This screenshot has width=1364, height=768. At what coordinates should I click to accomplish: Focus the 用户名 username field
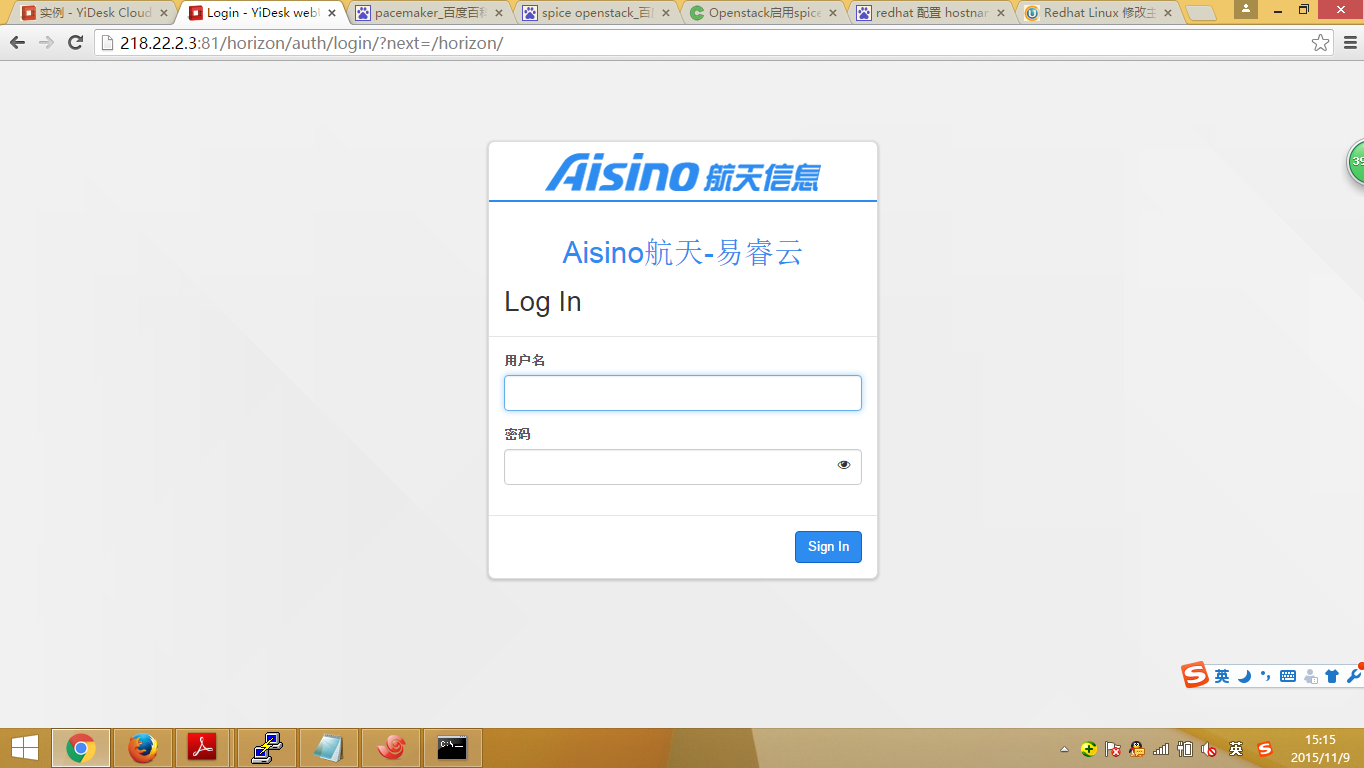pyautogui.click(x=682, y=393)
